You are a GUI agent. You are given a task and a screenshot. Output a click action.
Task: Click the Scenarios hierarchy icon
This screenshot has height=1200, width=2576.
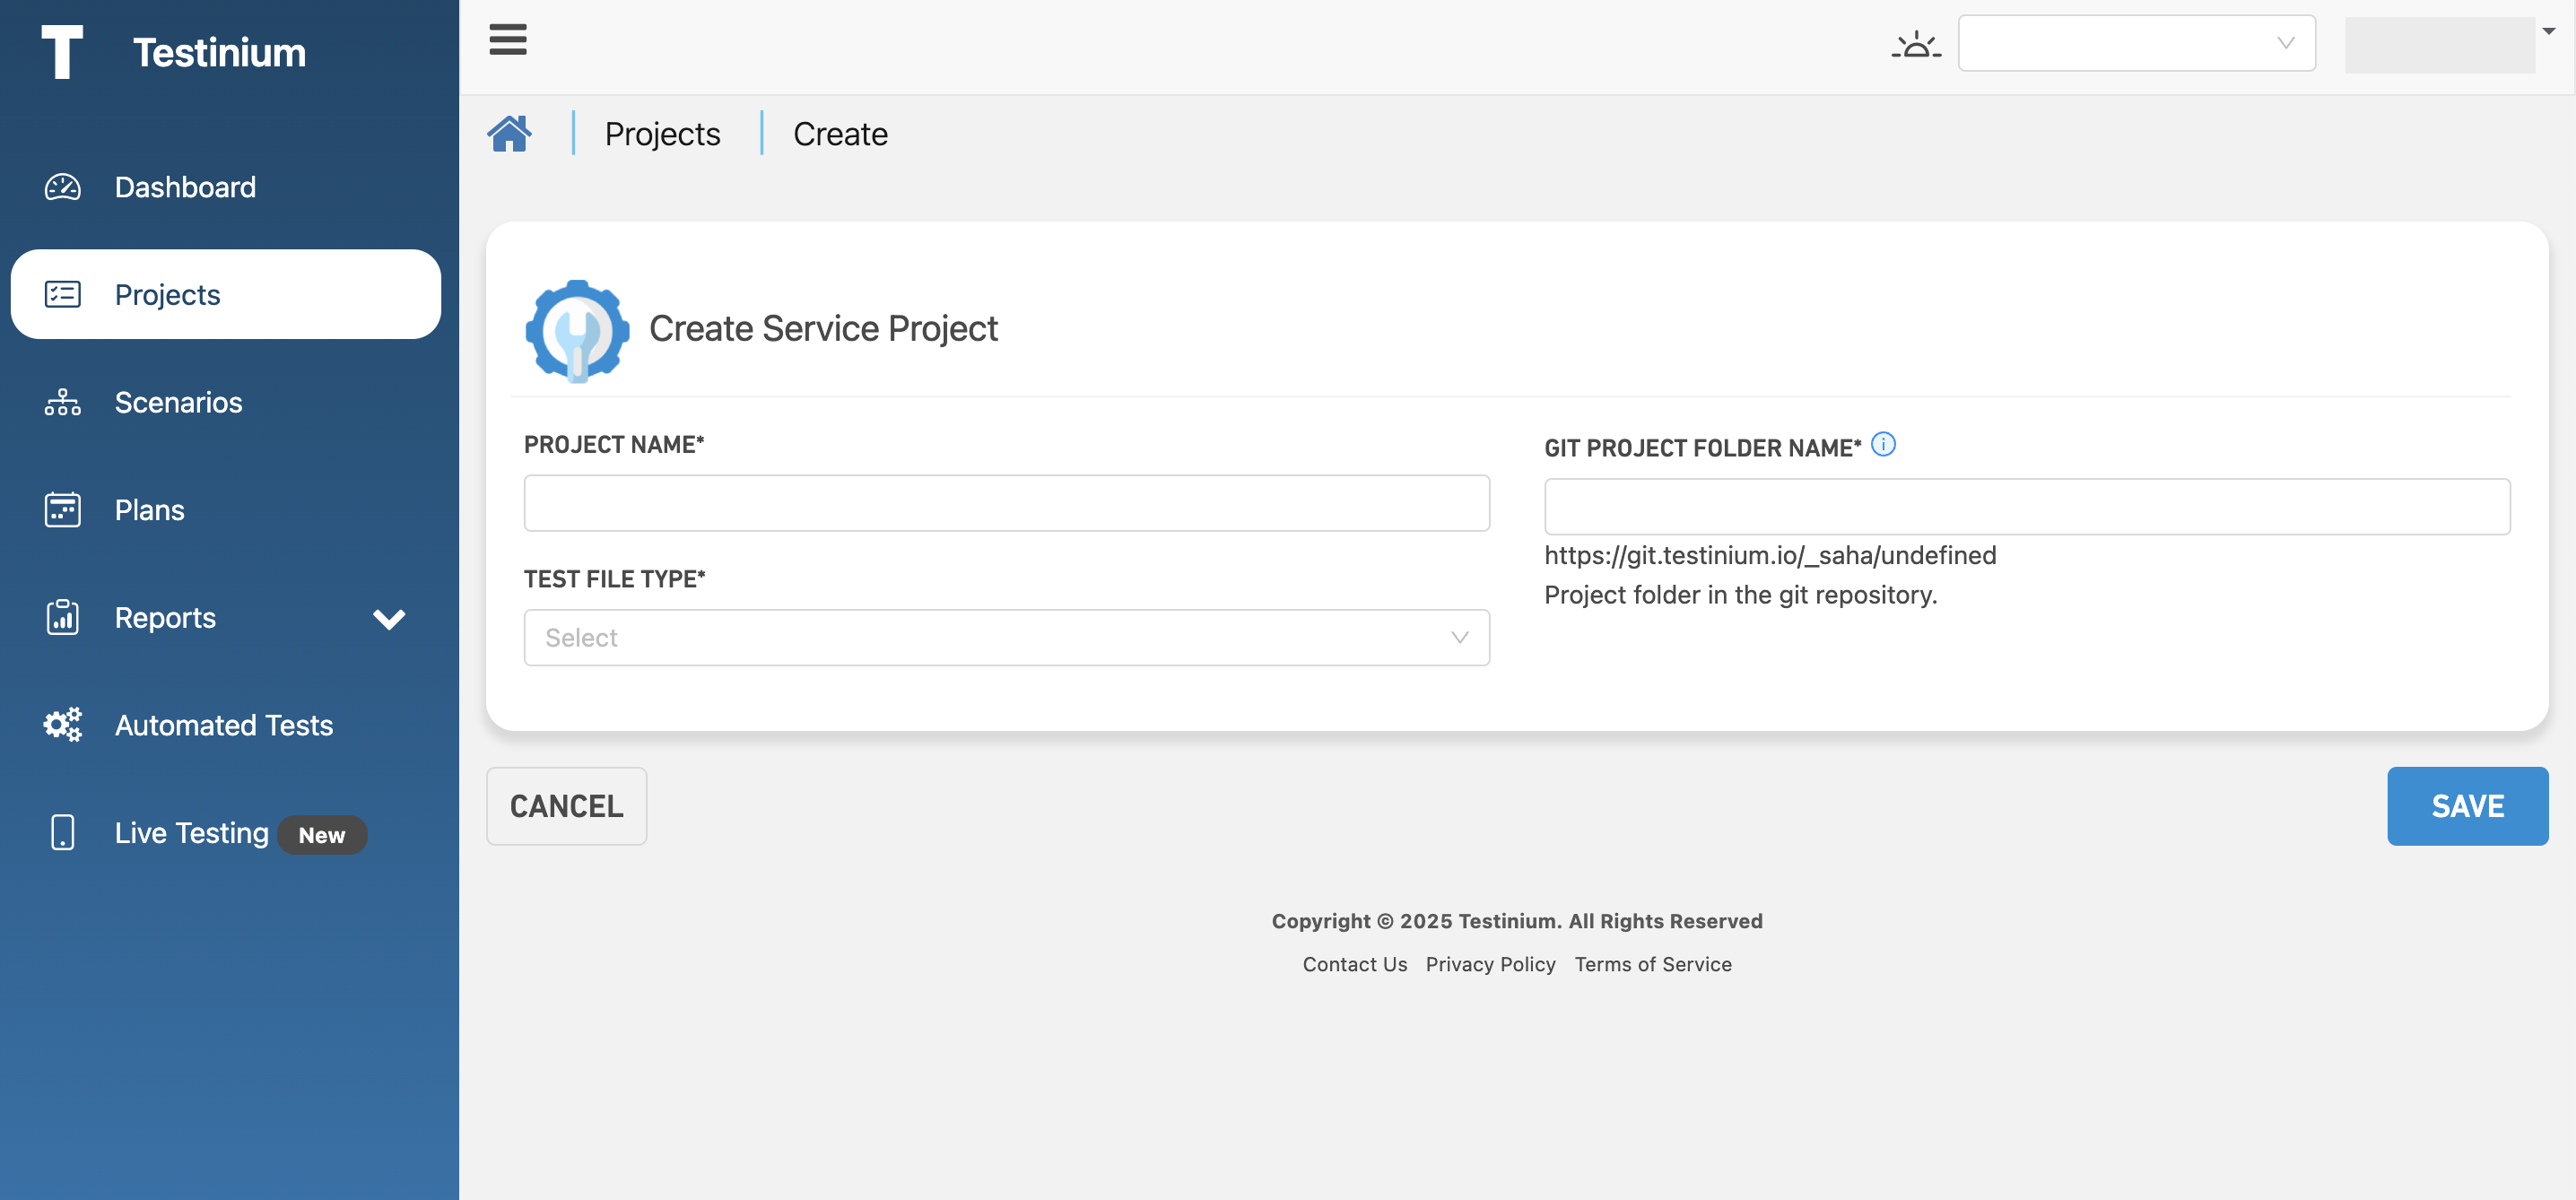click(x=62, y=402)
